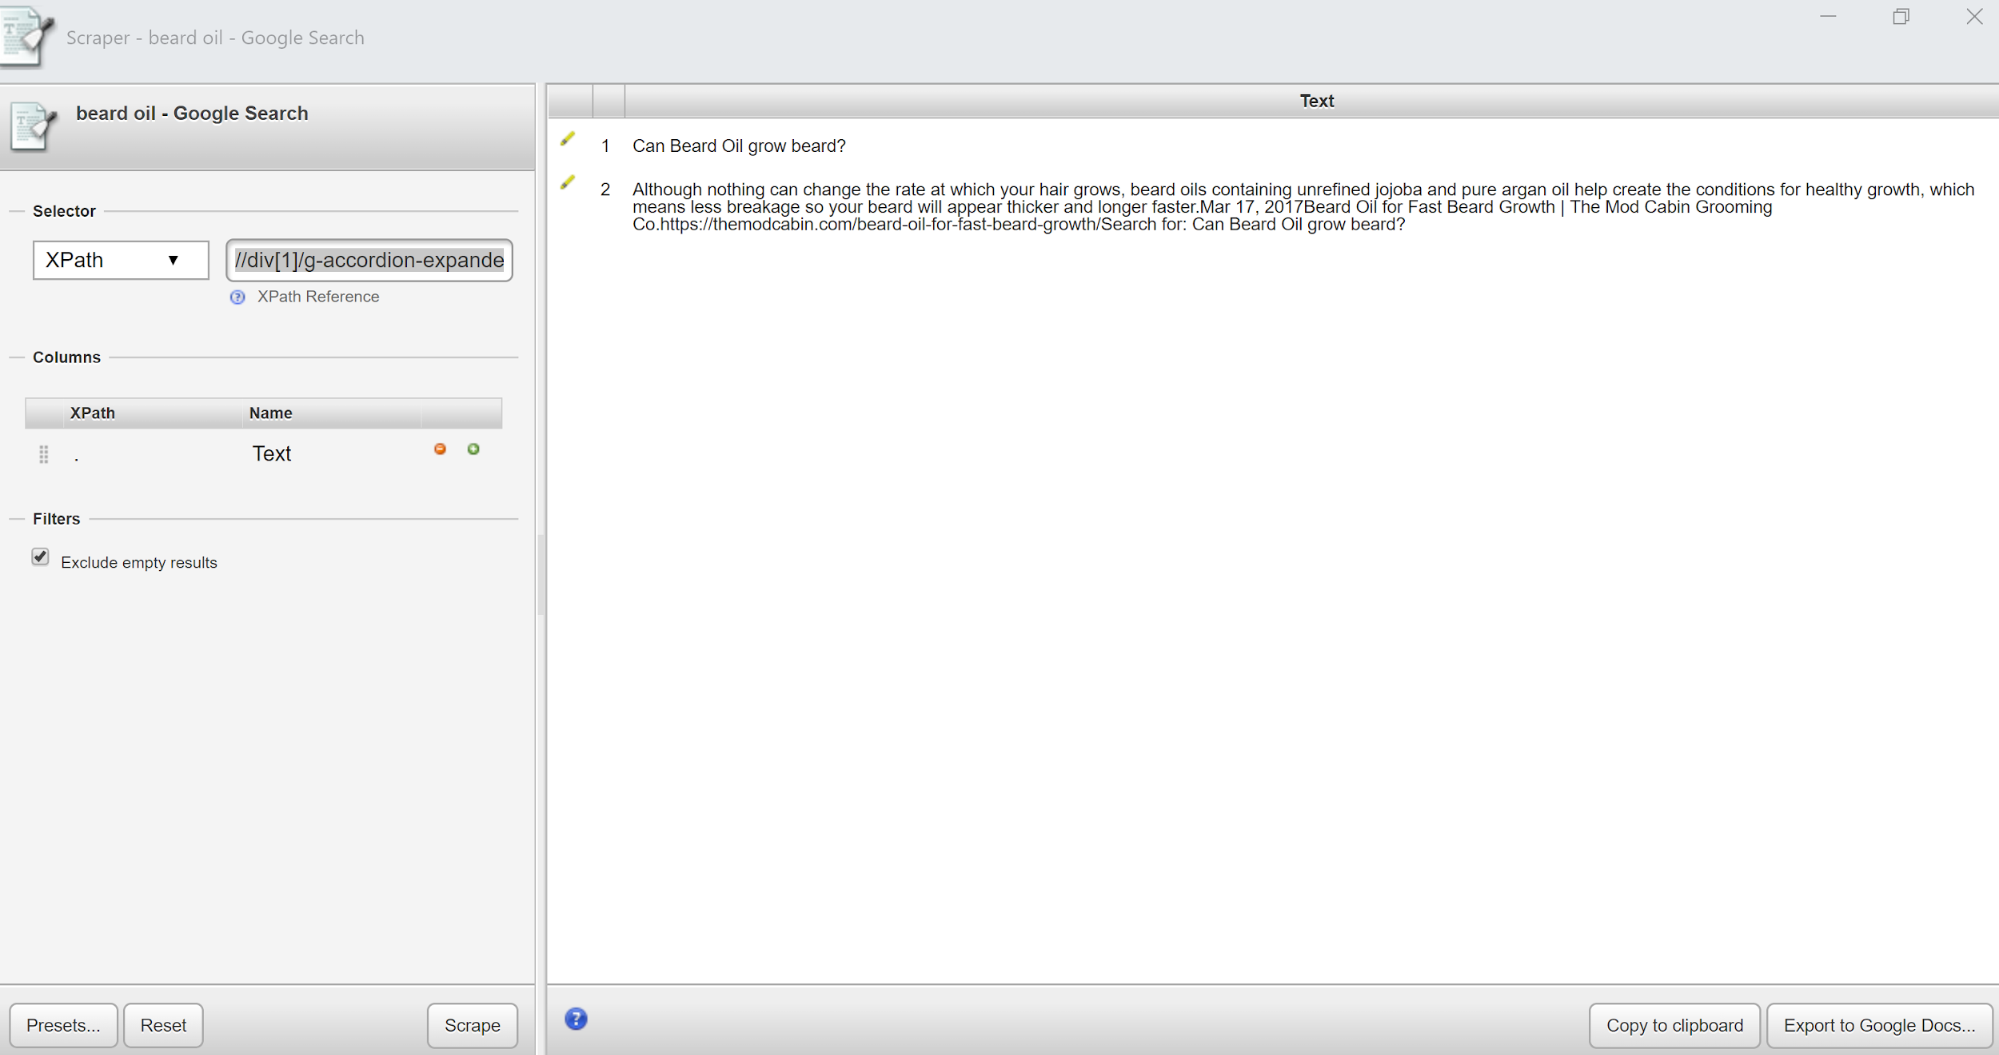Click Copy to clipboard button
Image resolution: width=1999 pixels, height=1055 pixels.
[1674, 1025]
